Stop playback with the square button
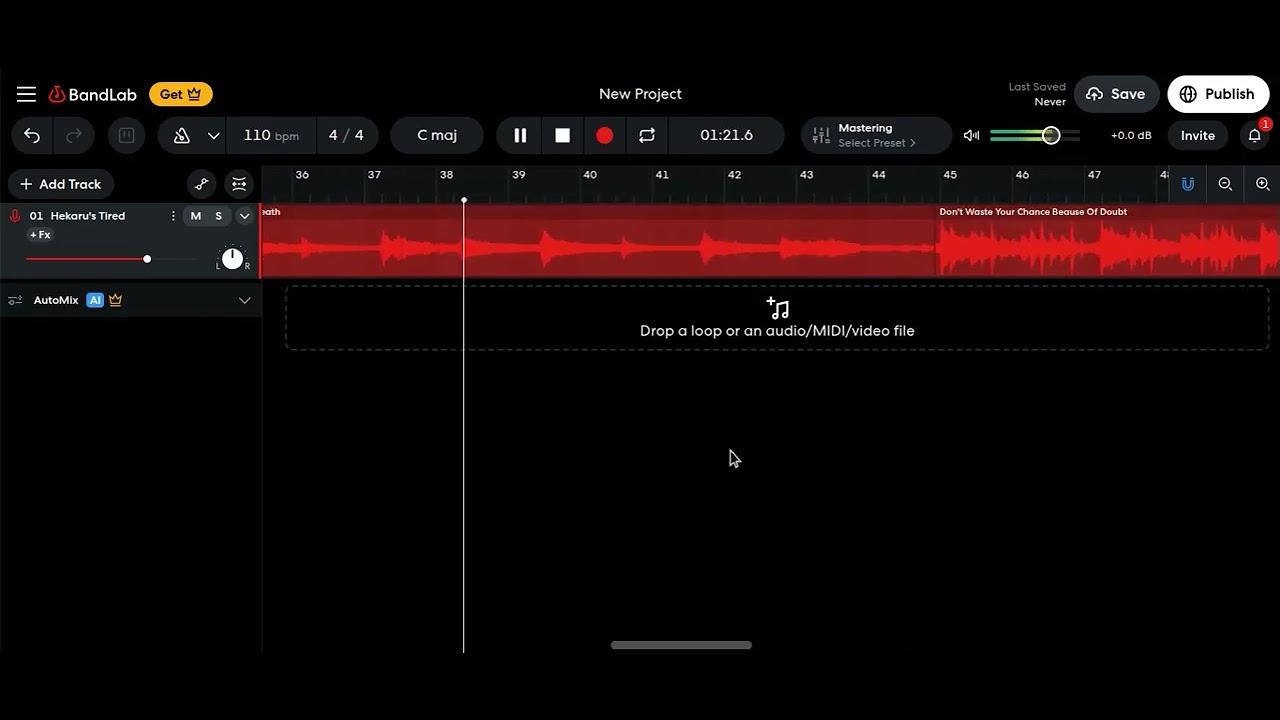 click(x=563, y=135)
